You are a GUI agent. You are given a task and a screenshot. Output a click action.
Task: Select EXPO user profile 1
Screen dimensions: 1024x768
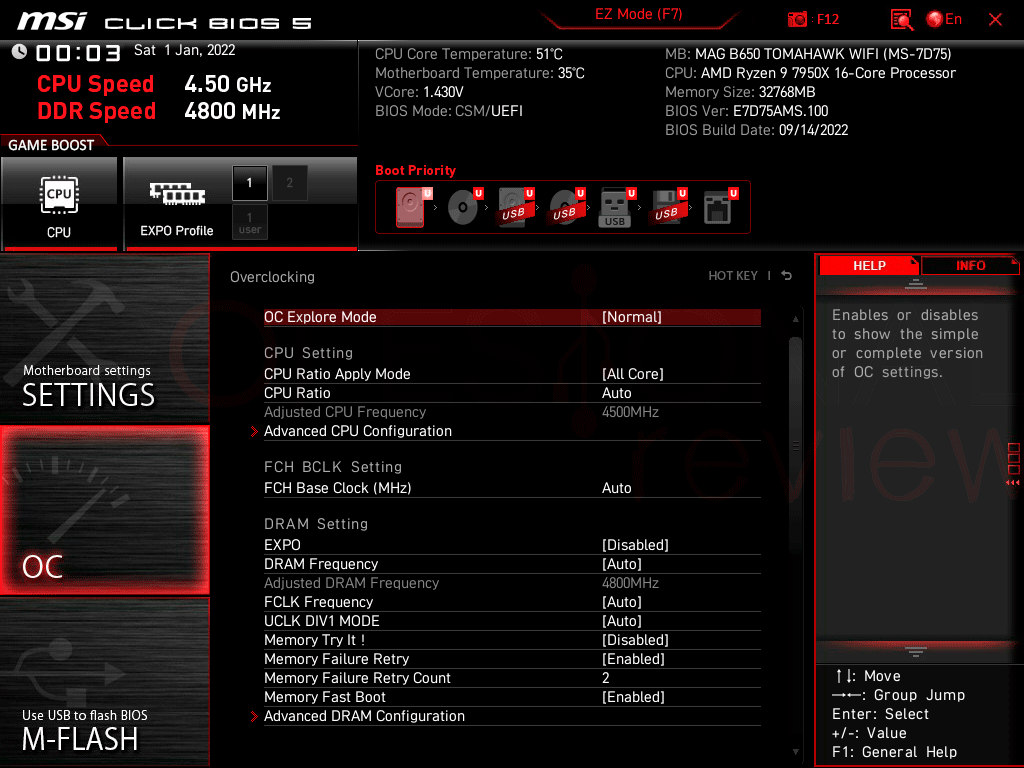coord(249,222)
